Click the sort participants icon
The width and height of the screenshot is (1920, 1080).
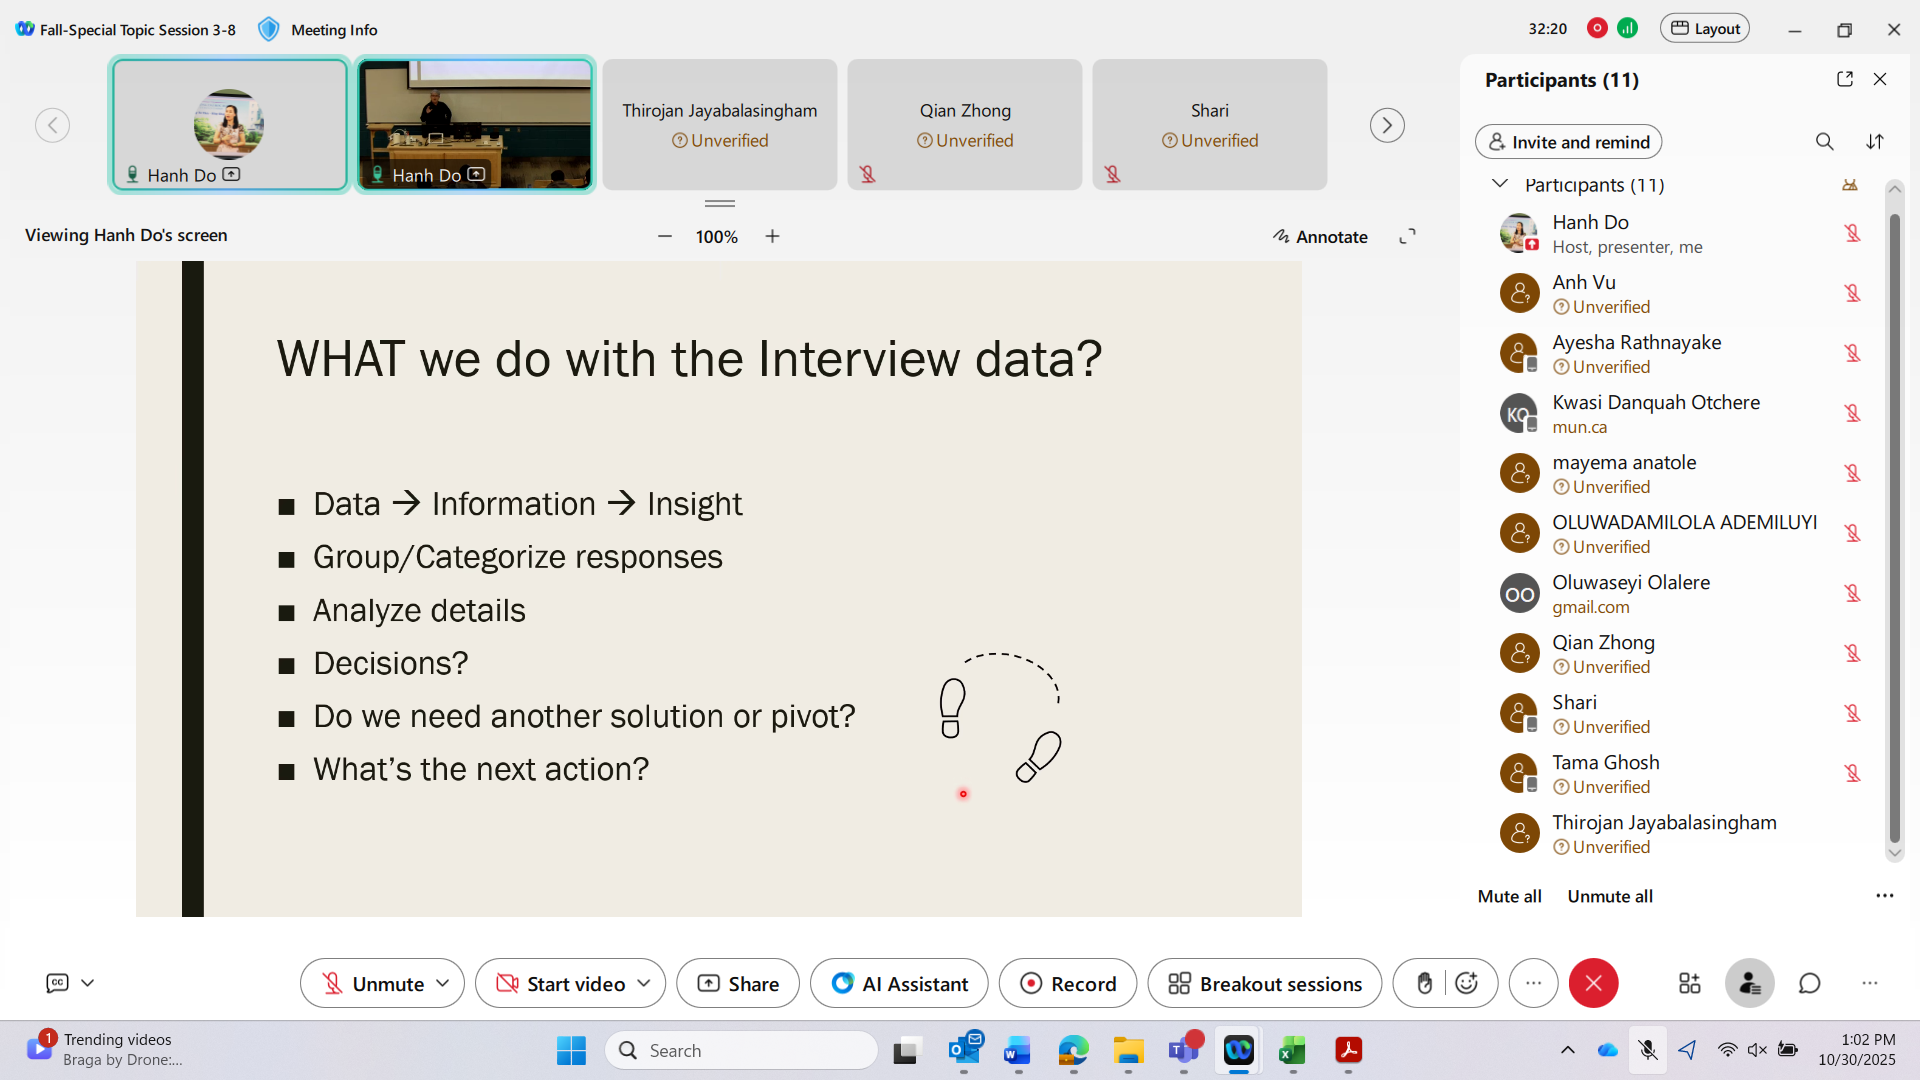(1875, 142)
